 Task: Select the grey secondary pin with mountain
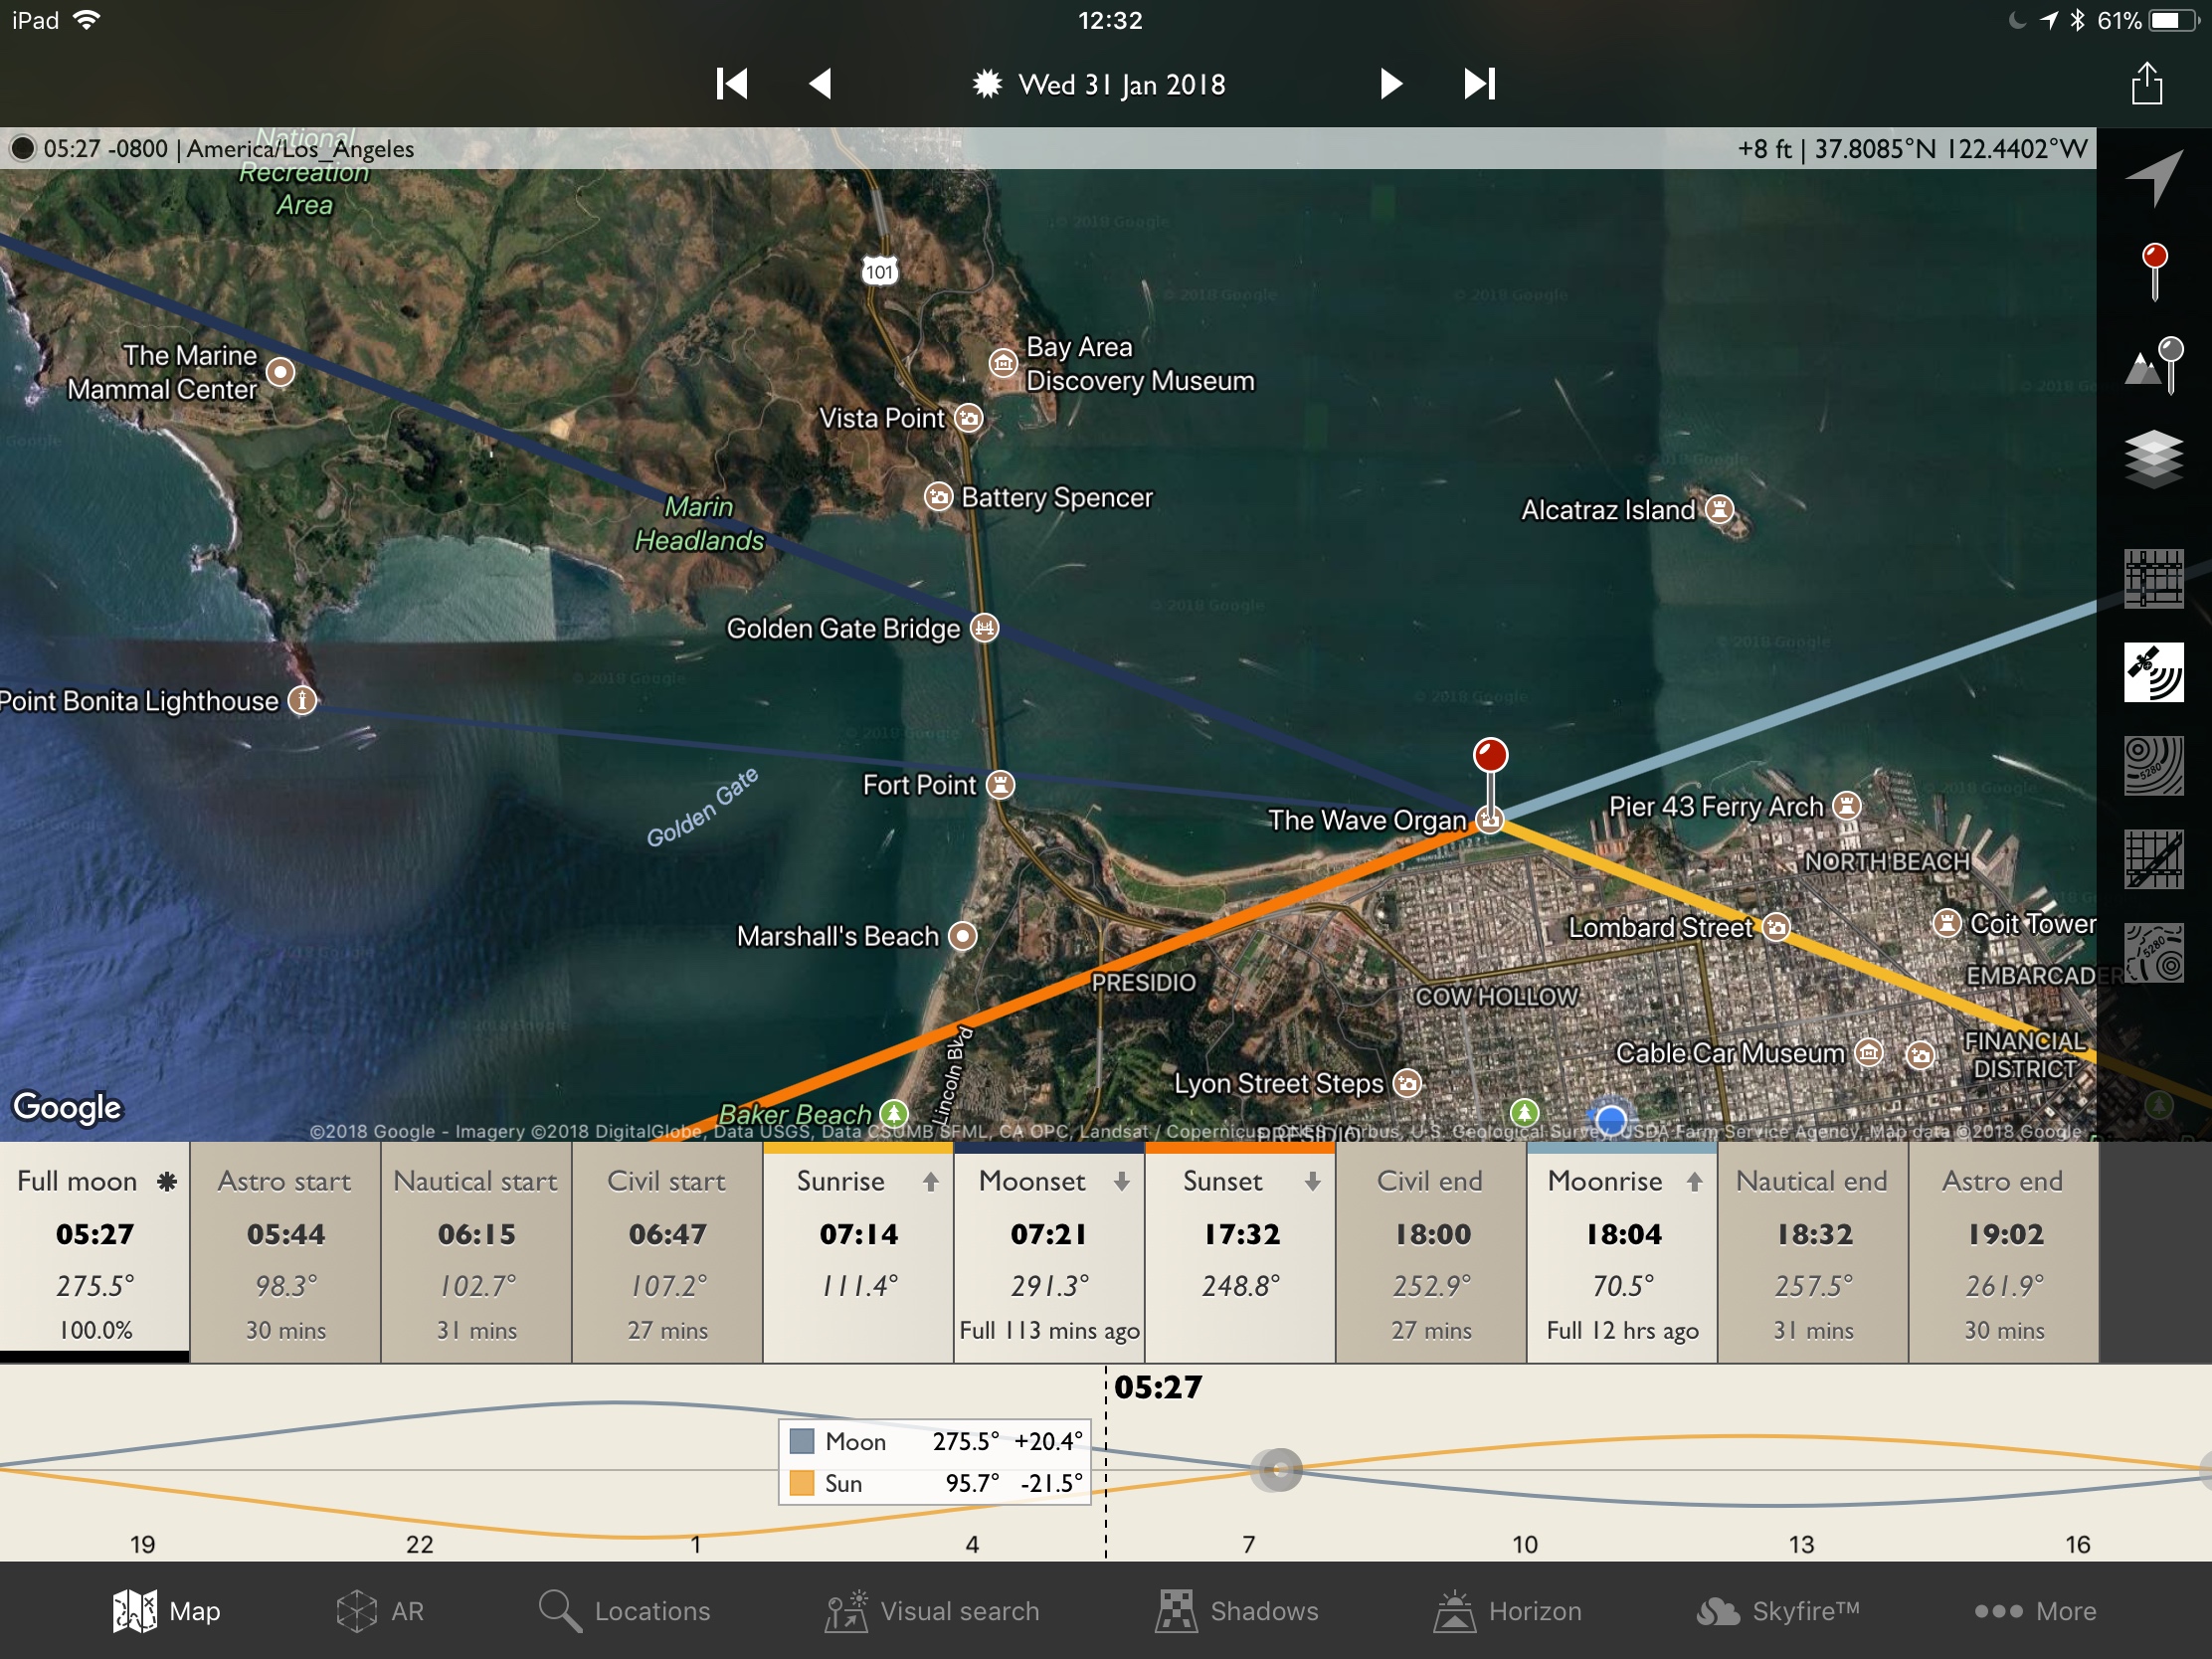point(2154,365)
